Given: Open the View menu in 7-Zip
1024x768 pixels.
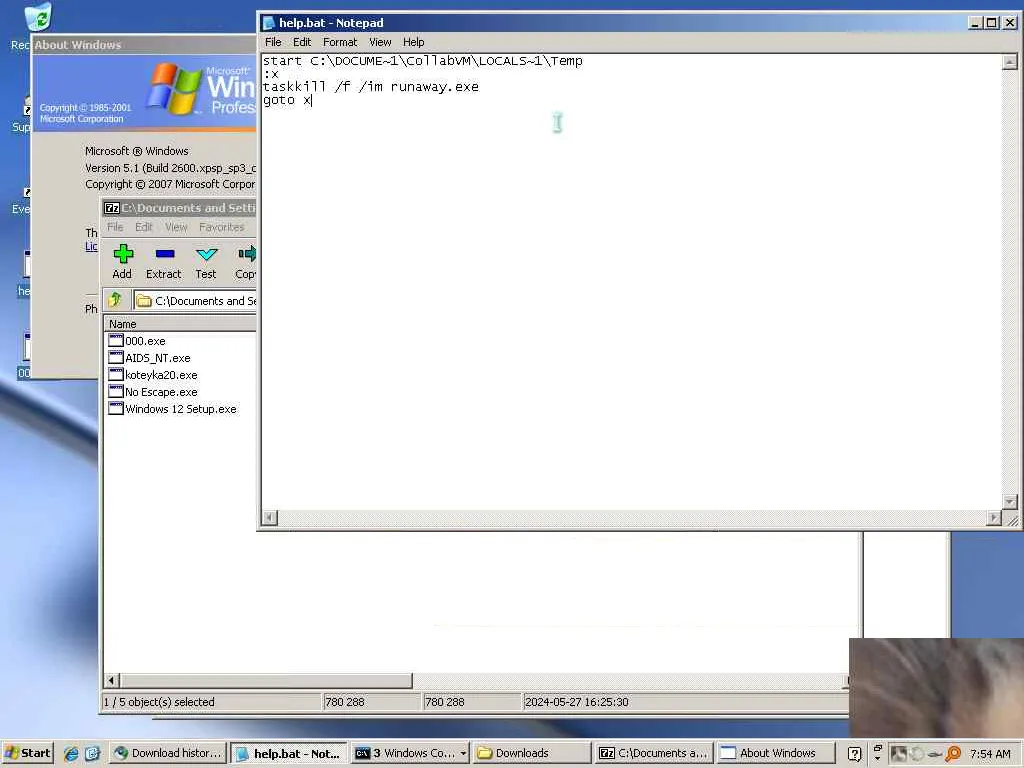Looking at the screenshot, I should pos(176,227).
